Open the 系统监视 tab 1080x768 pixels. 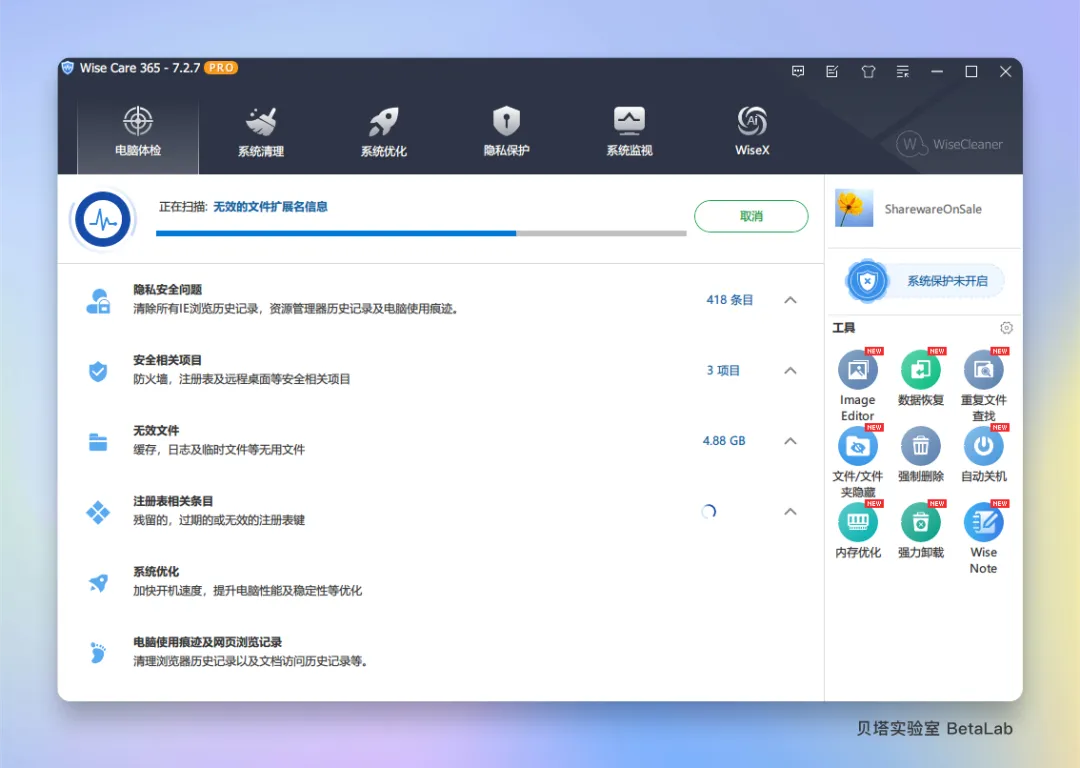(629, 133)
